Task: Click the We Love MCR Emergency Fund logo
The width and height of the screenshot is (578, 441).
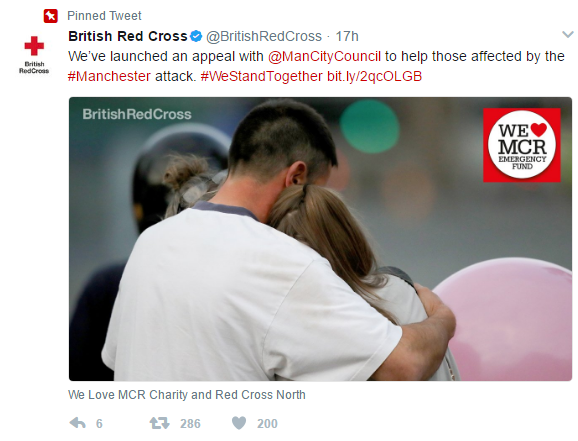Action: [x=522, y=145]
